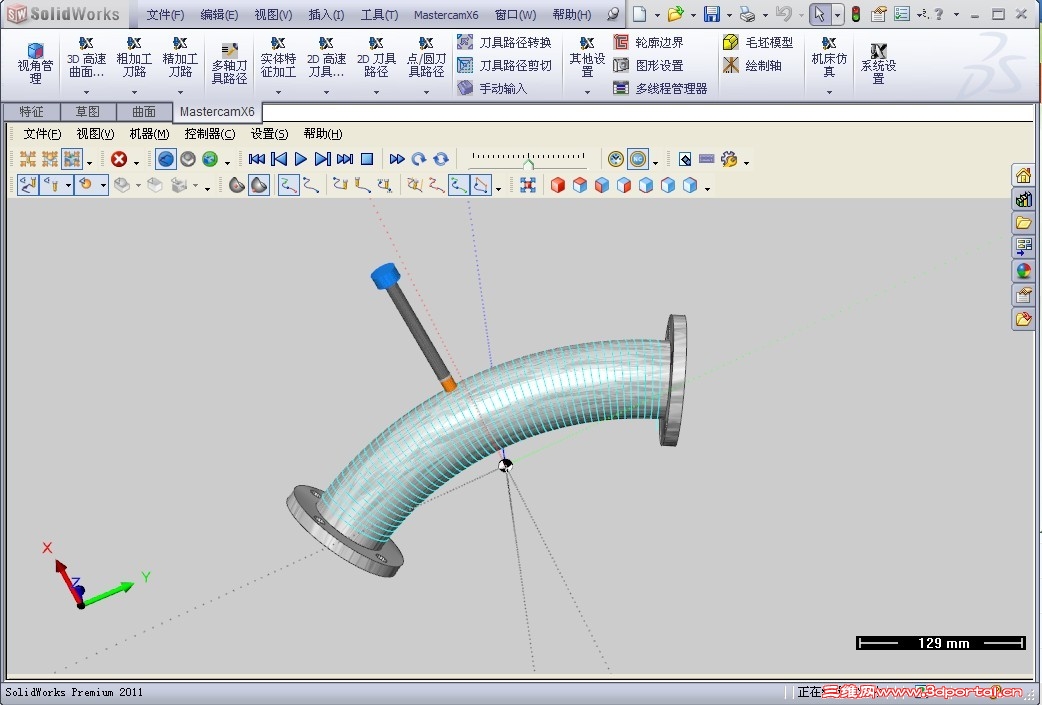1042x705 pixels.
Task: Open the MastercamX6 menu
Action: pyautogui.click(x=446, y=15)
